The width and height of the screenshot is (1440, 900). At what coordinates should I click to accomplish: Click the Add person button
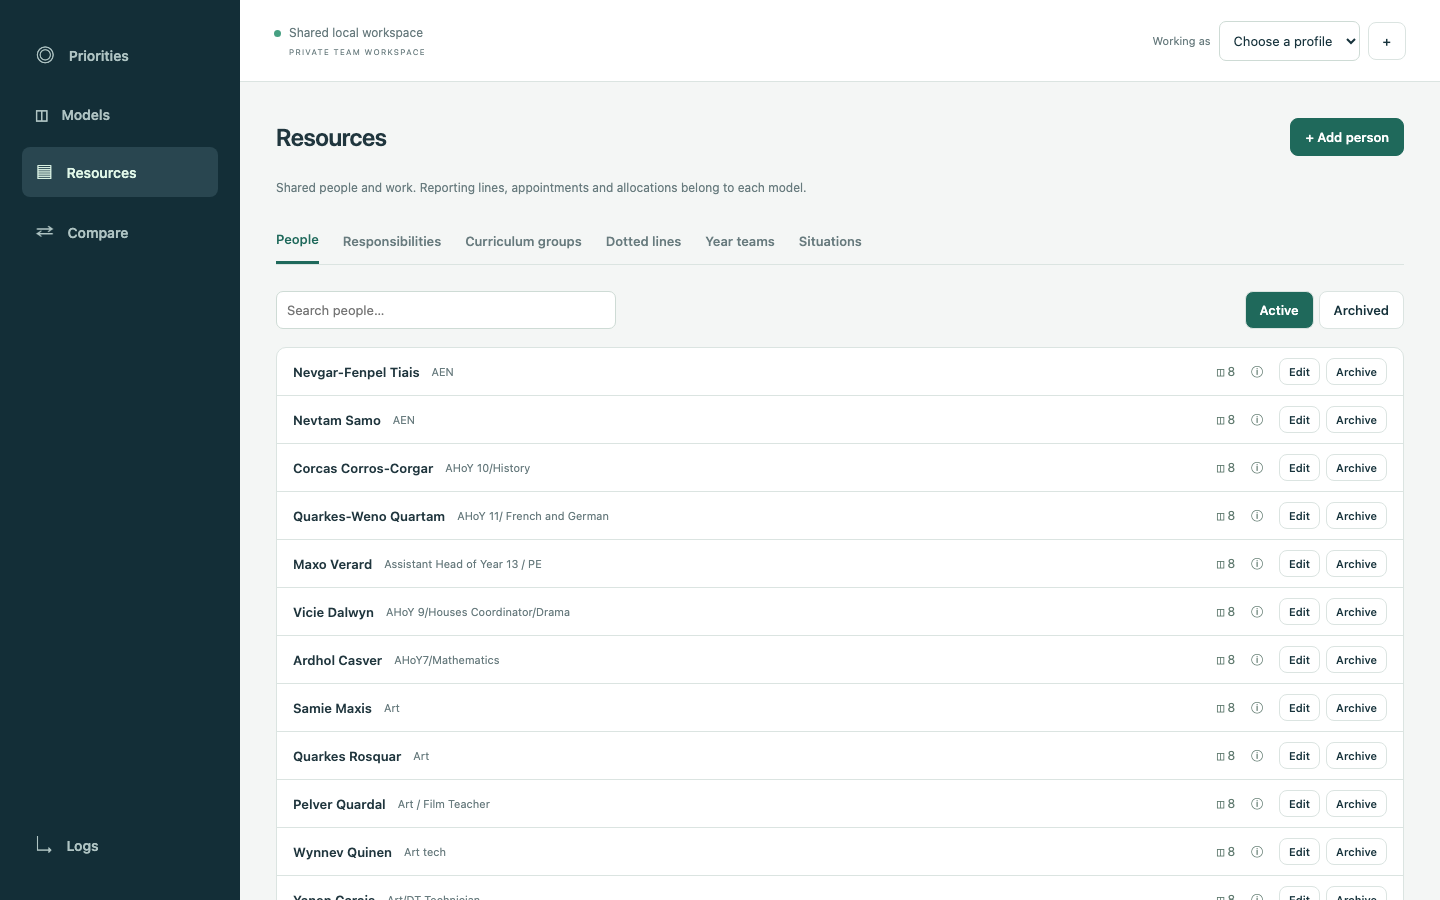tap(1347, 137)
